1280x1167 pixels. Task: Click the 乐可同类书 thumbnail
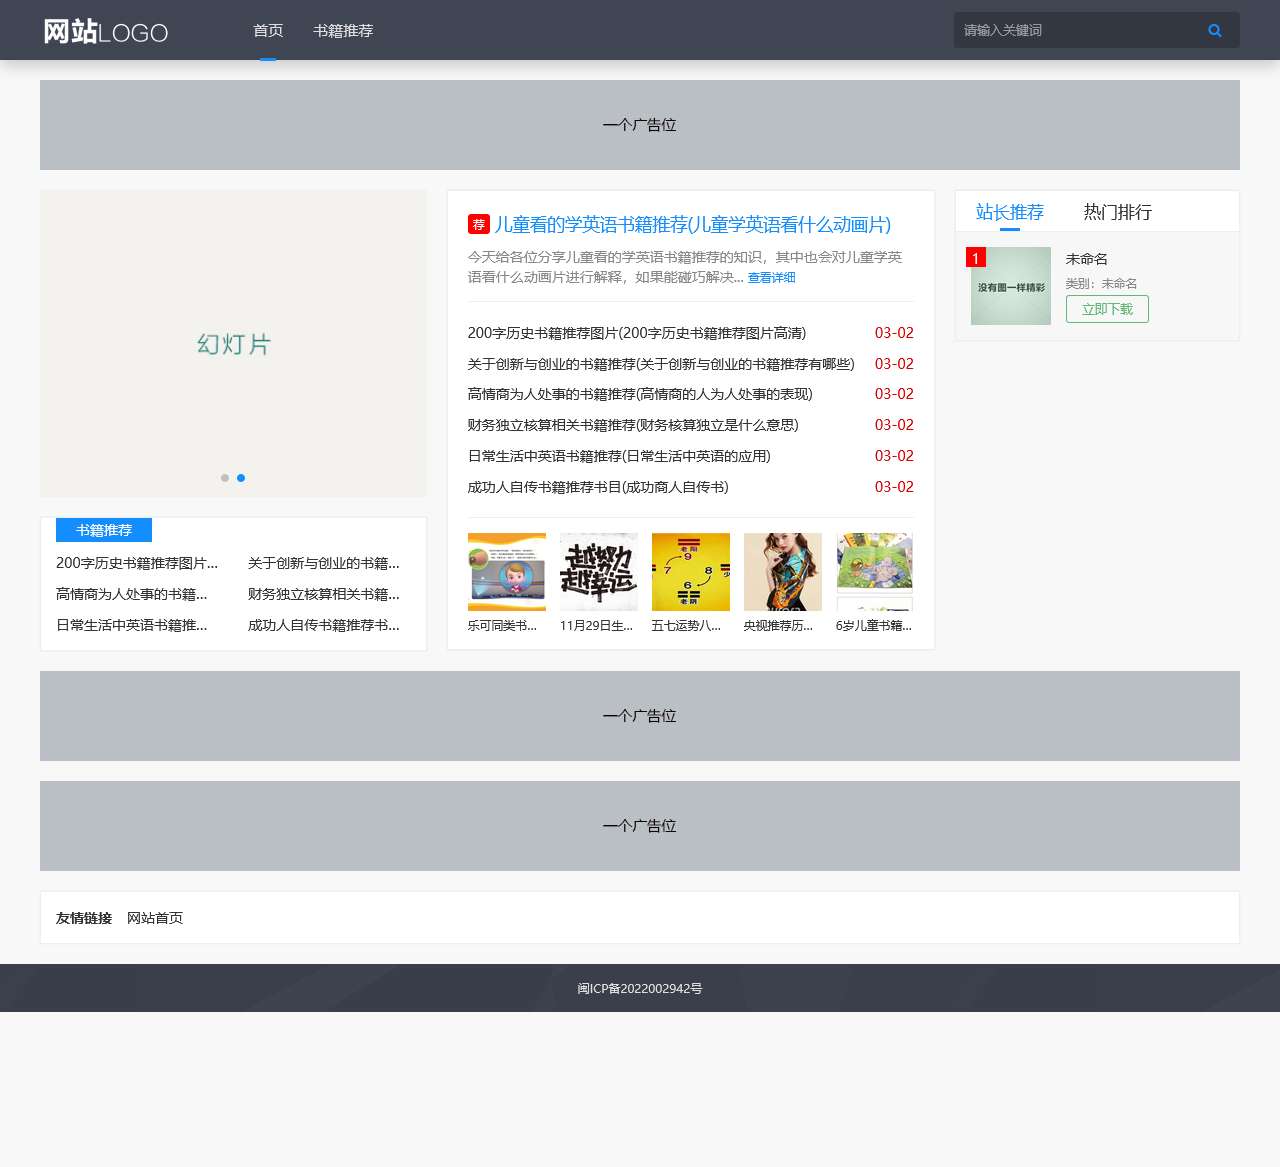click(x=506, y=571)
